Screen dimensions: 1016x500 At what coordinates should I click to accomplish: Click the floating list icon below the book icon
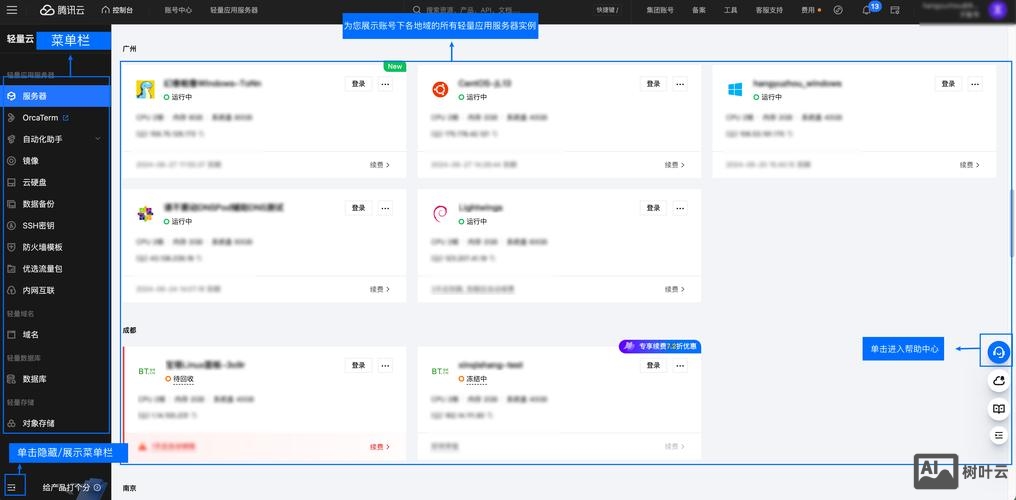(x=998, y=436)
